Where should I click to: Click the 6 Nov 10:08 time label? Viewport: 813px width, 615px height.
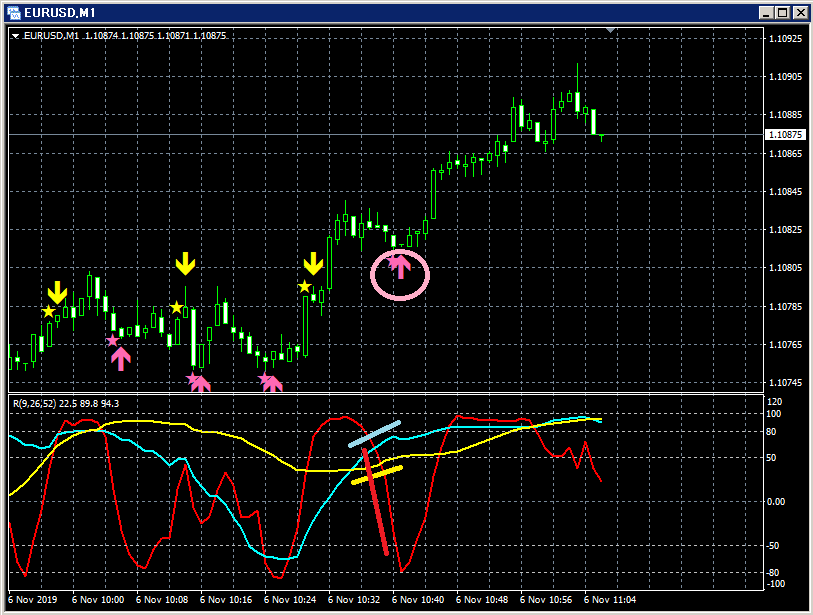pyautogui.click(x=162, y=600)
